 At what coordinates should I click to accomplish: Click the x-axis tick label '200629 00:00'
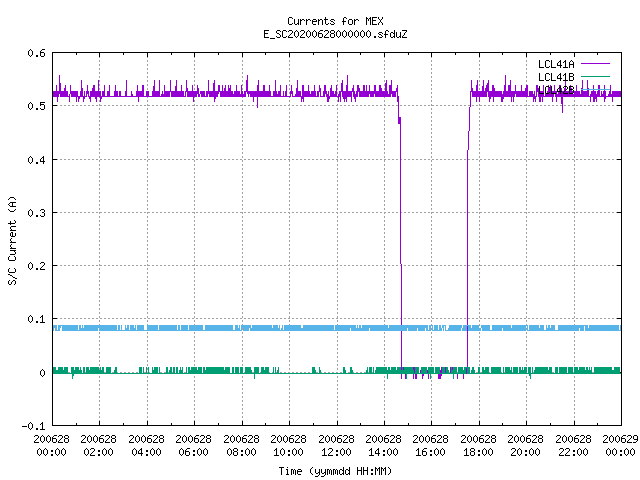620,445
